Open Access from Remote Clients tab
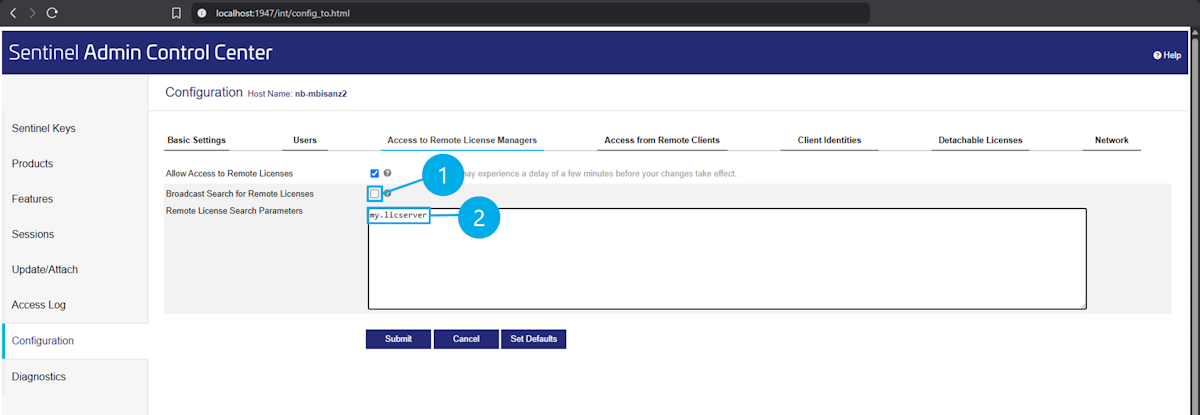Viewport: 1200px width, 415px height. pos(662,140)
